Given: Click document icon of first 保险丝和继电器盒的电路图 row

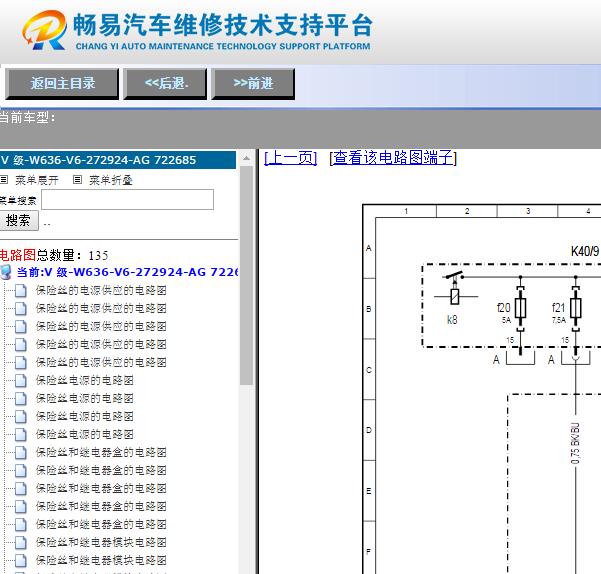Looking at the screenshot, I should 21,453.
